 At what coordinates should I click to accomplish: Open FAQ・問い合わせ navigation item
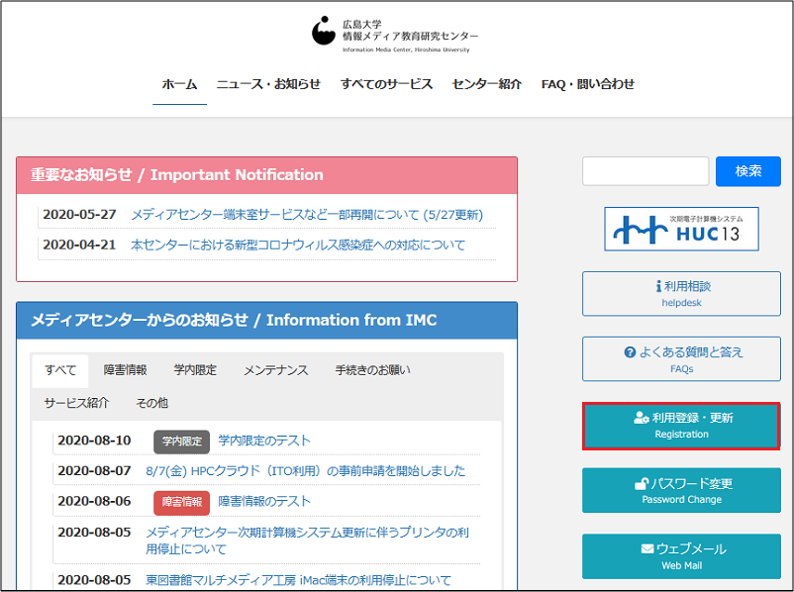pos(588,84)
